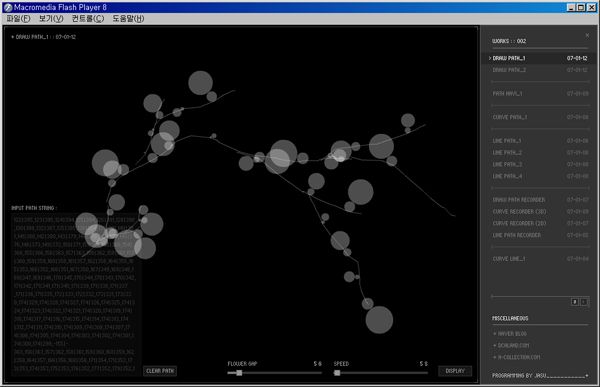Select the second page button under works list
The height and width of the screenshot is (387, 600).
(584, 302)
